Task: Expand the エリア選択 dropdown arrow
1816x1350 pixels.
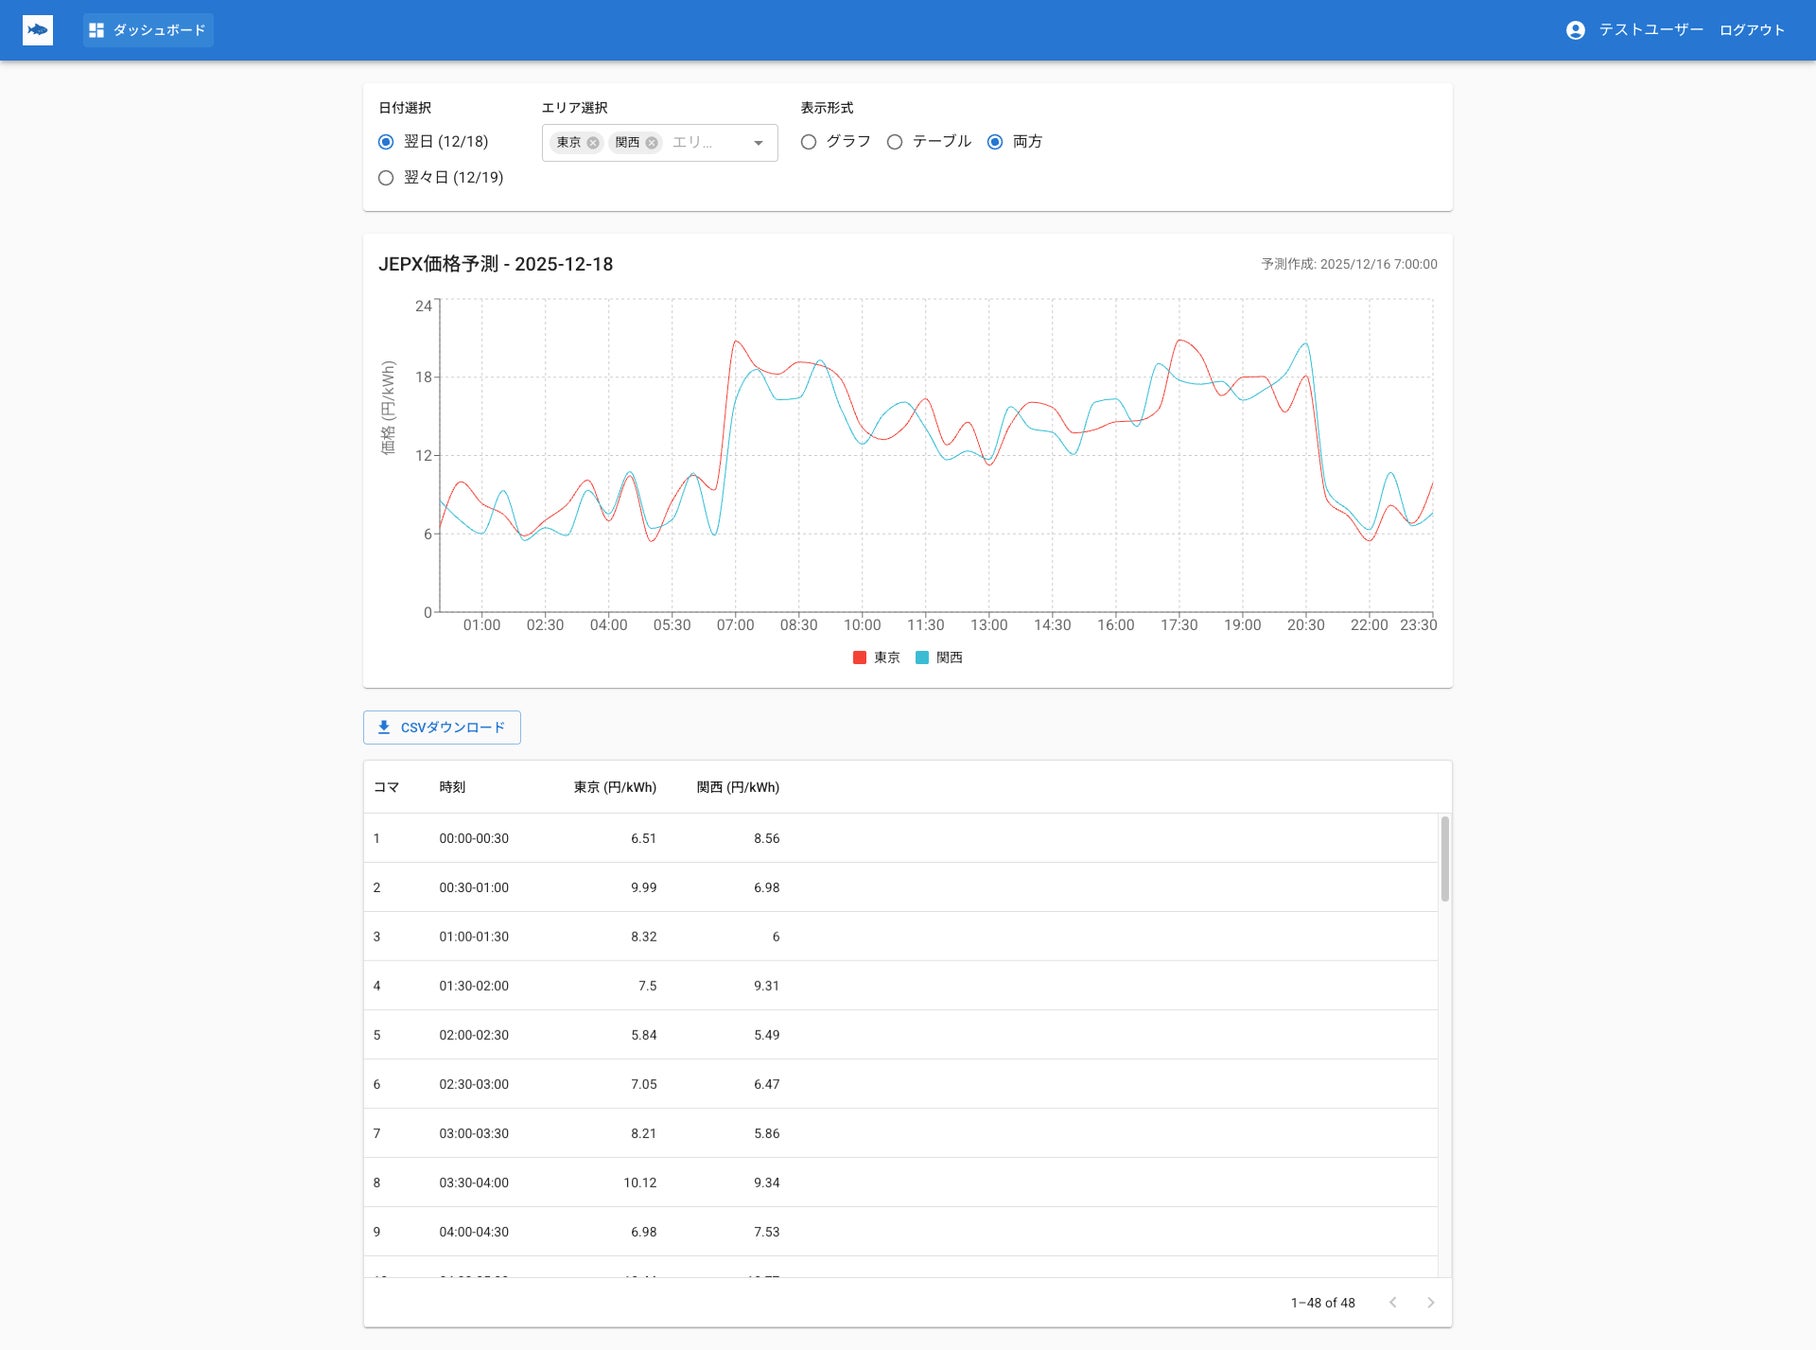Action: point(758,143)
